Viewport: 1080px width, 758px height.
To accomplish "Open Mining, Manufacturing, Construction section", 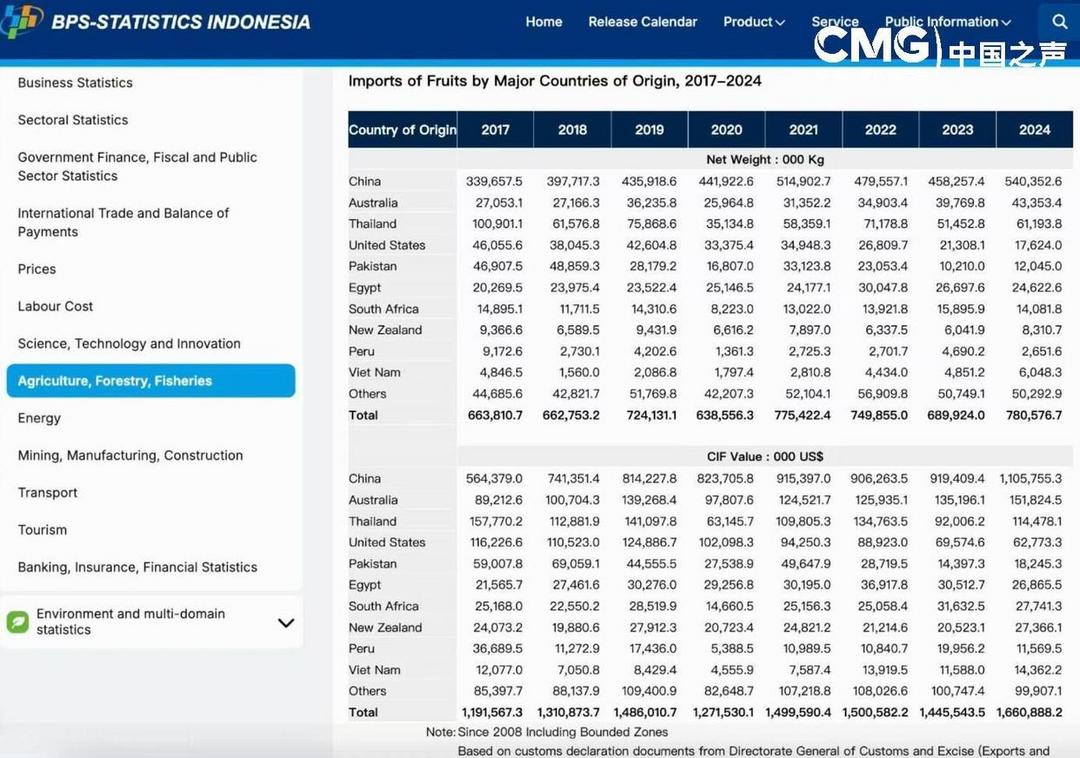I will tap(130, 456).
